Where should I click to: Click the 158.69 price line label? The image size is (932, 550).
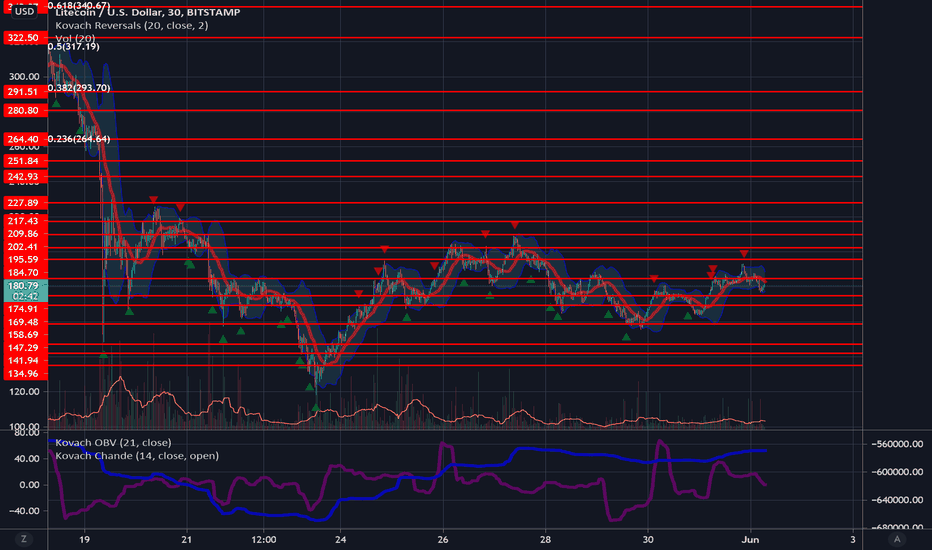point(25,335)
